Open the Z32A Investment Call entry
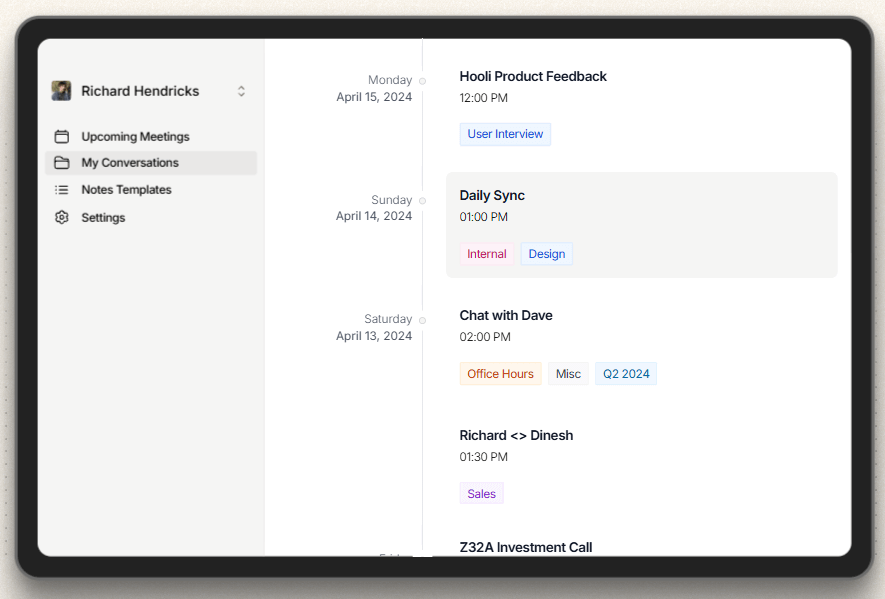This screenshot has height=599, width=885. tap(525, 547)
